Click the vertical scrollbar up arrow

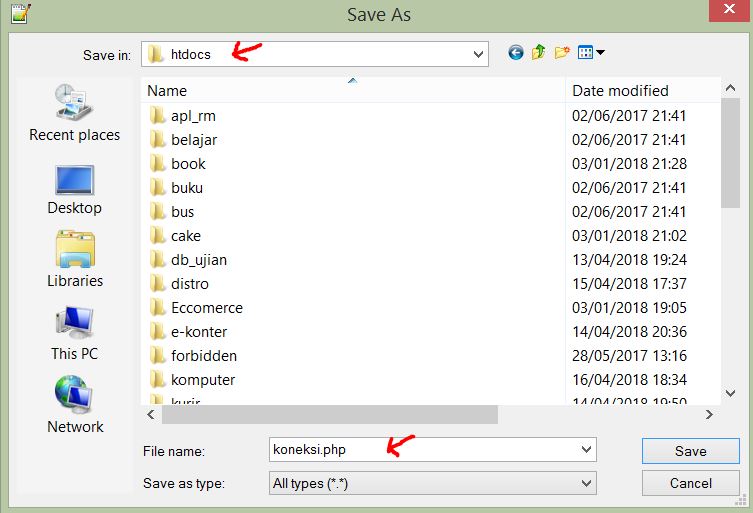tap(730, 88)
